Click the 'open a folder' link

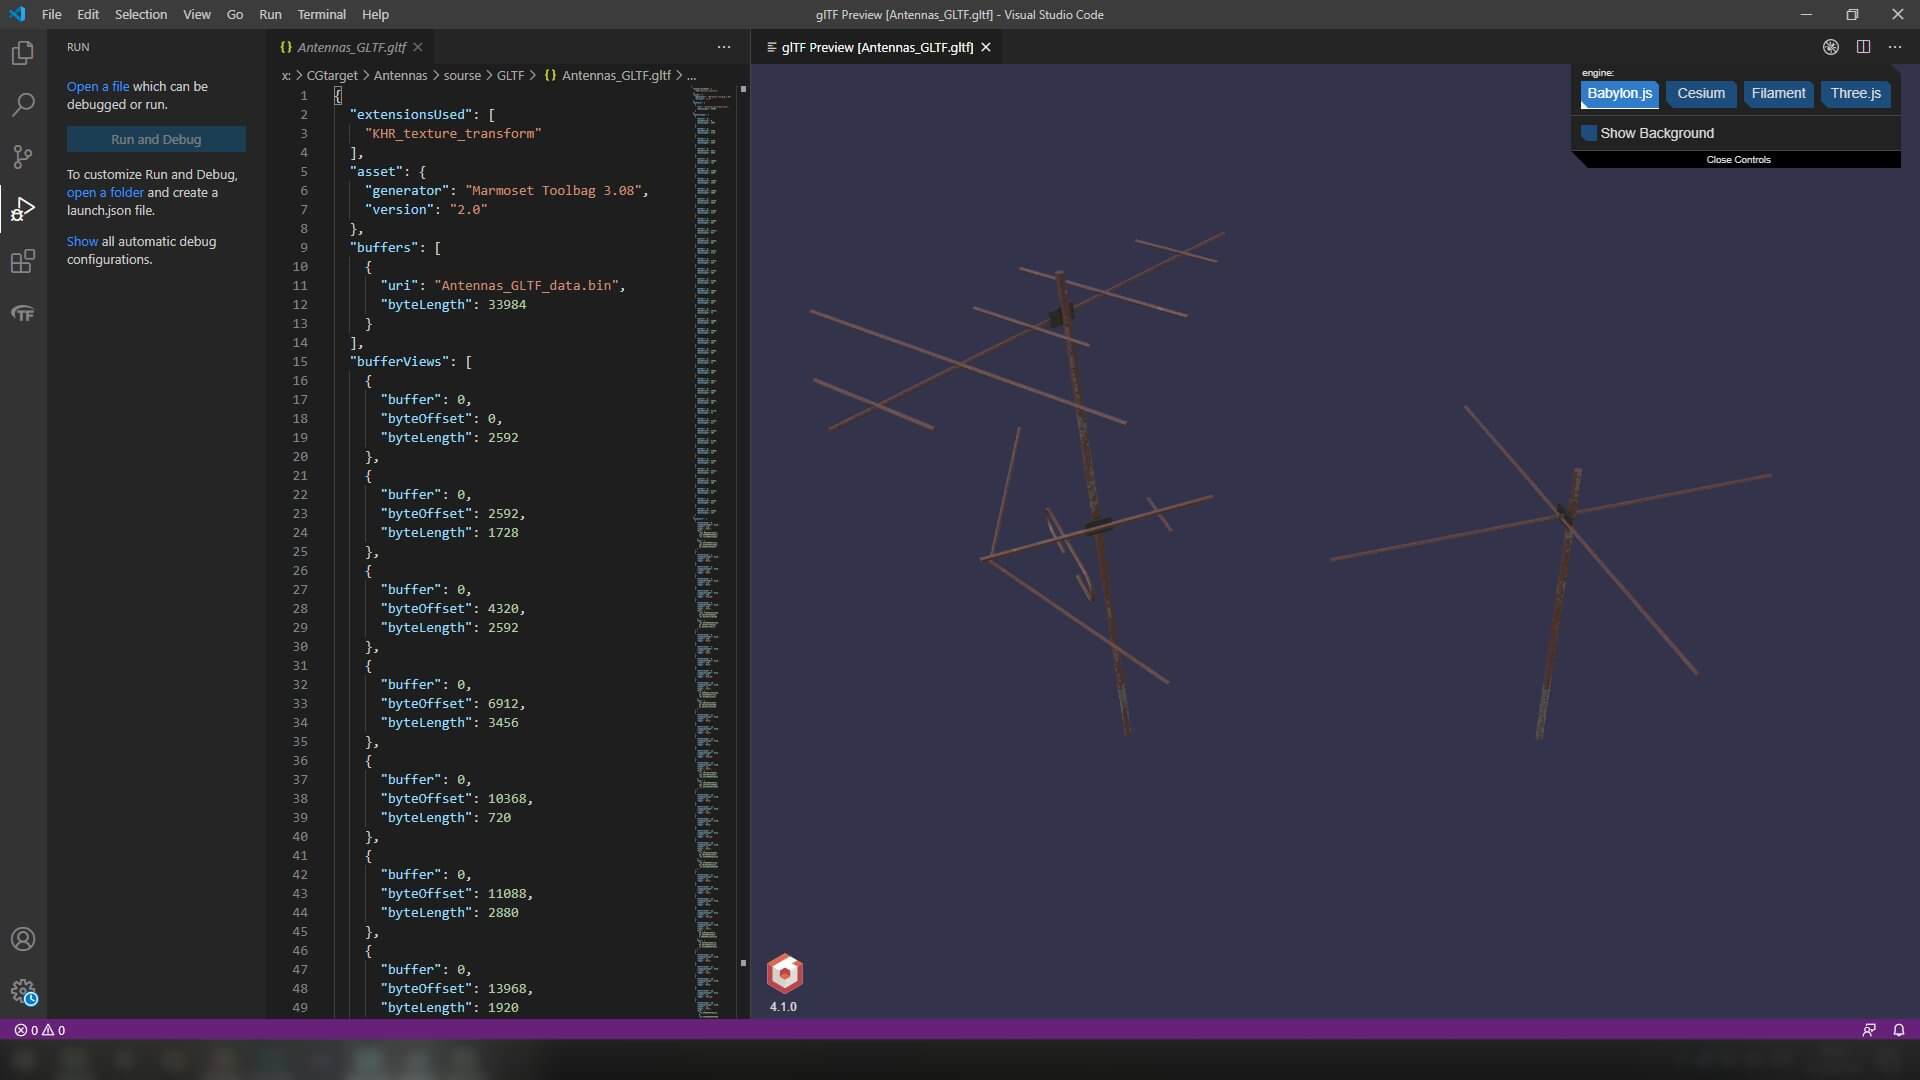105,193
